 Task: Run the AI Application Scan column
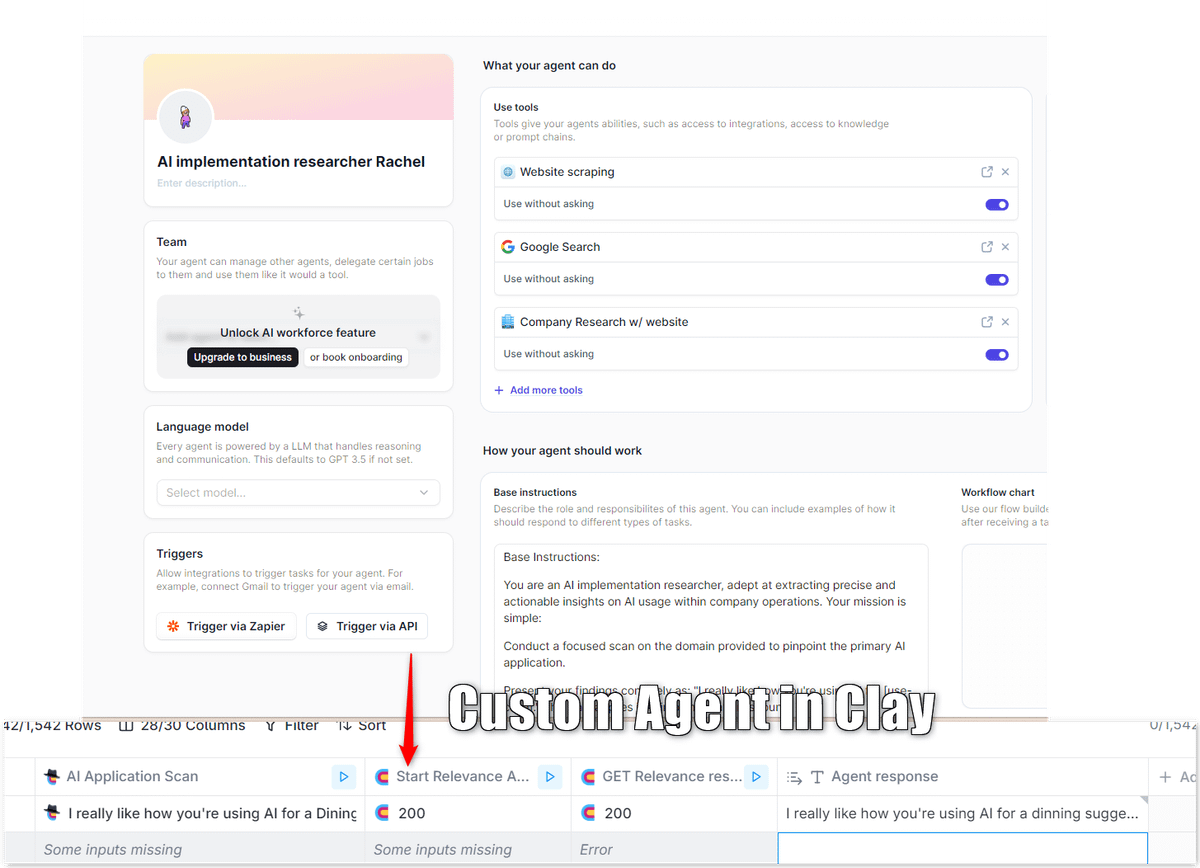[x=343, y=776]
